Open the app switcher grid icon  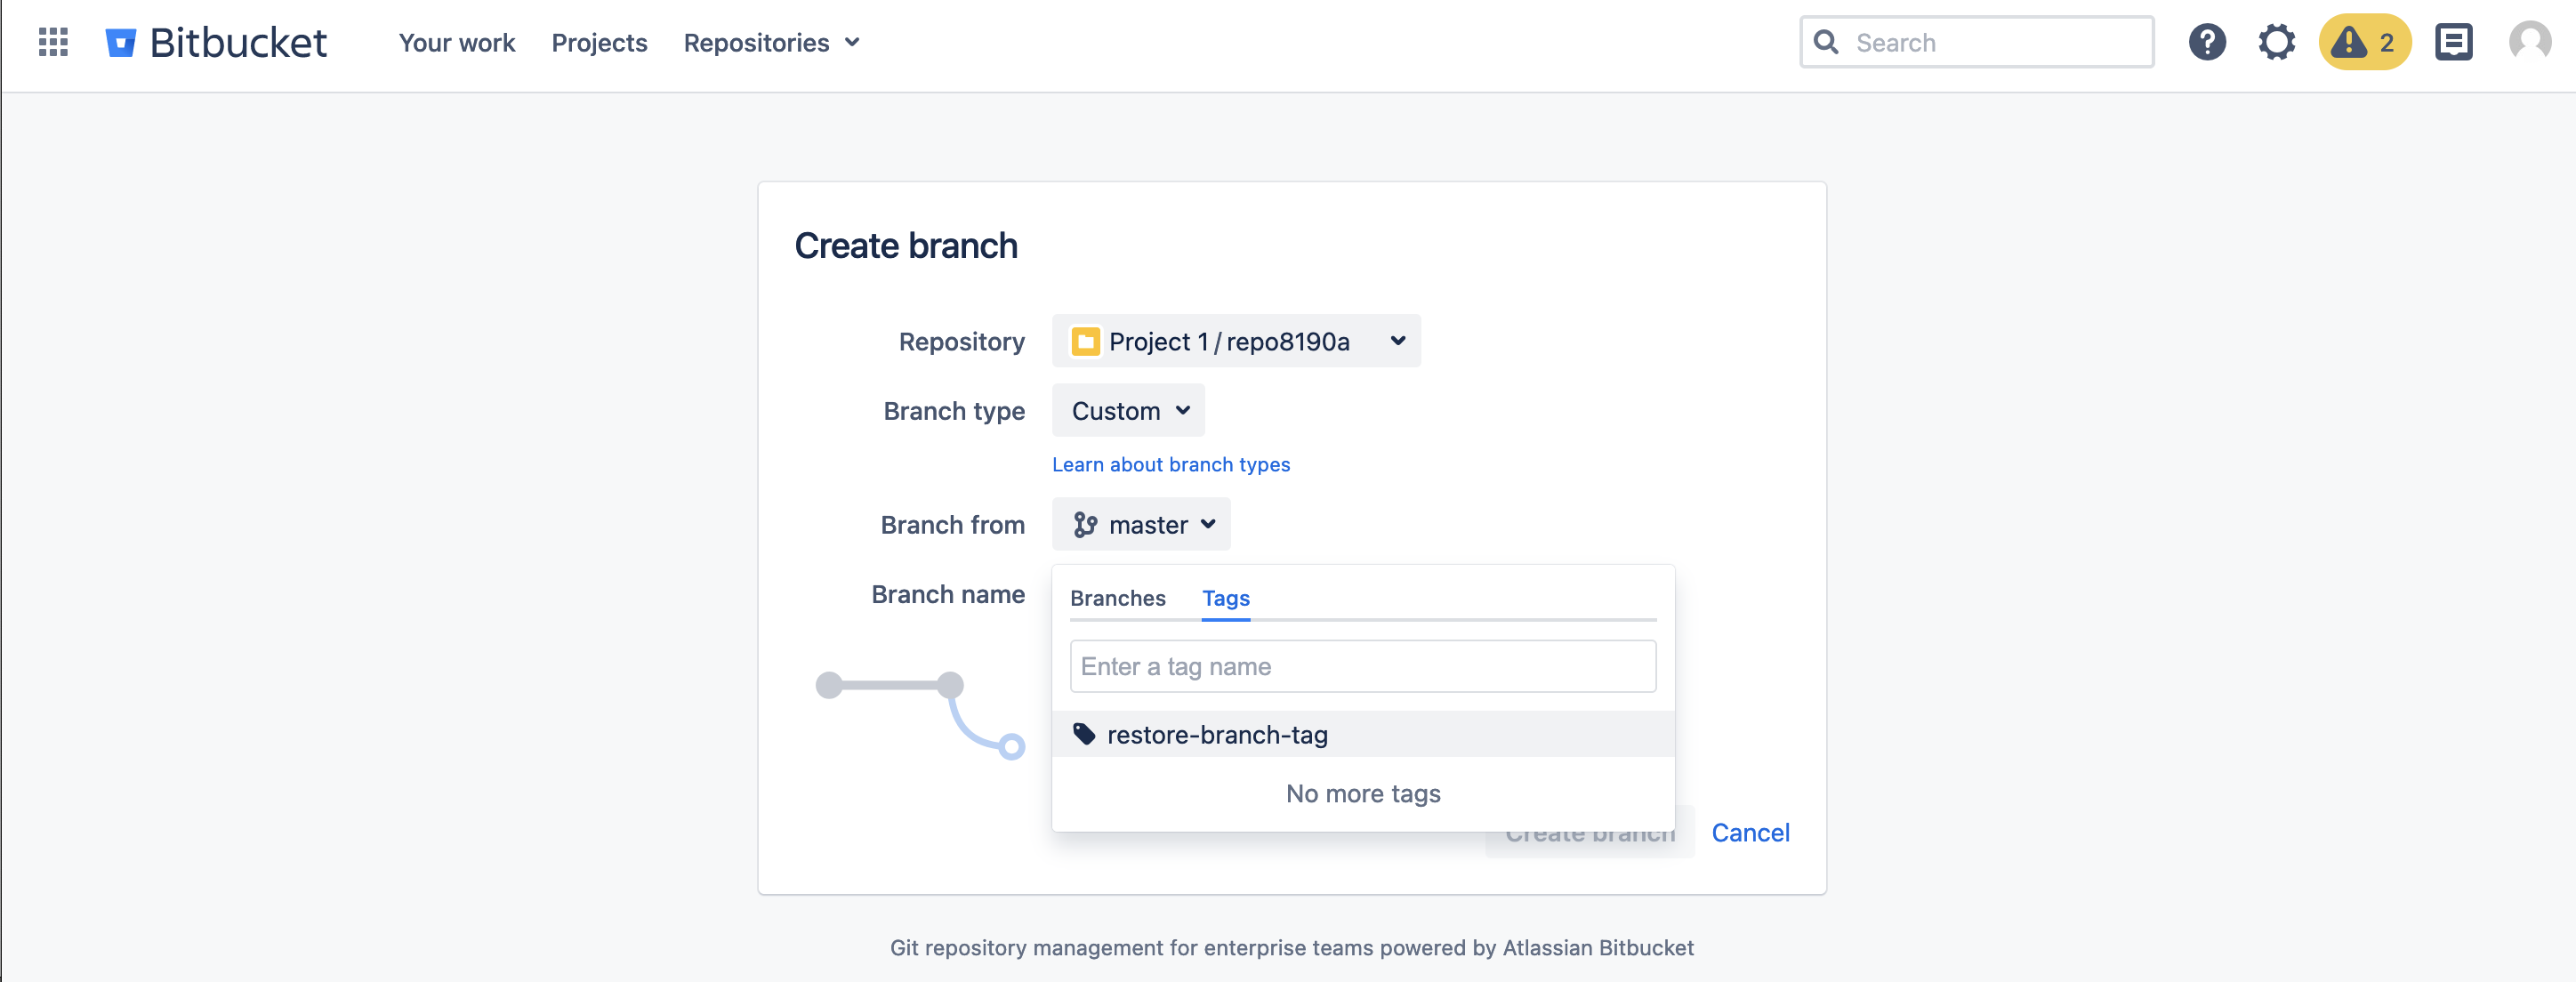coord(53,42)
